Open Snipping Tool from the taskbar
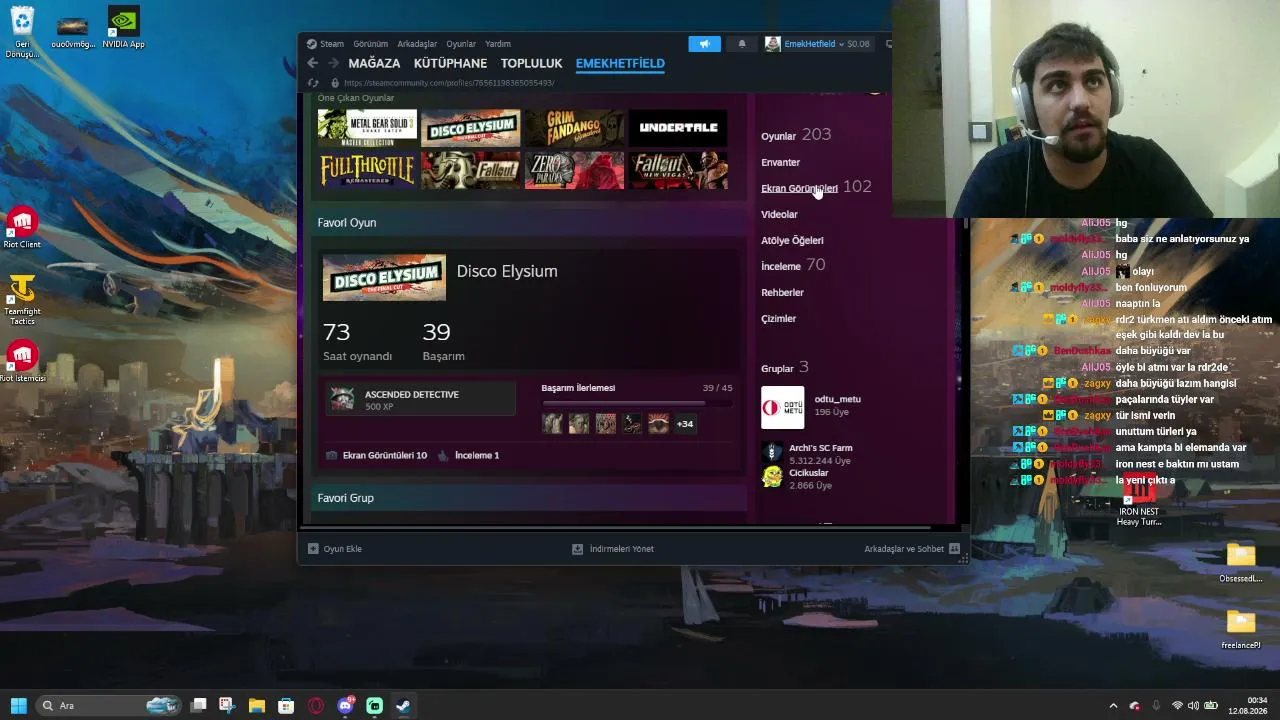 click(228, 706)
